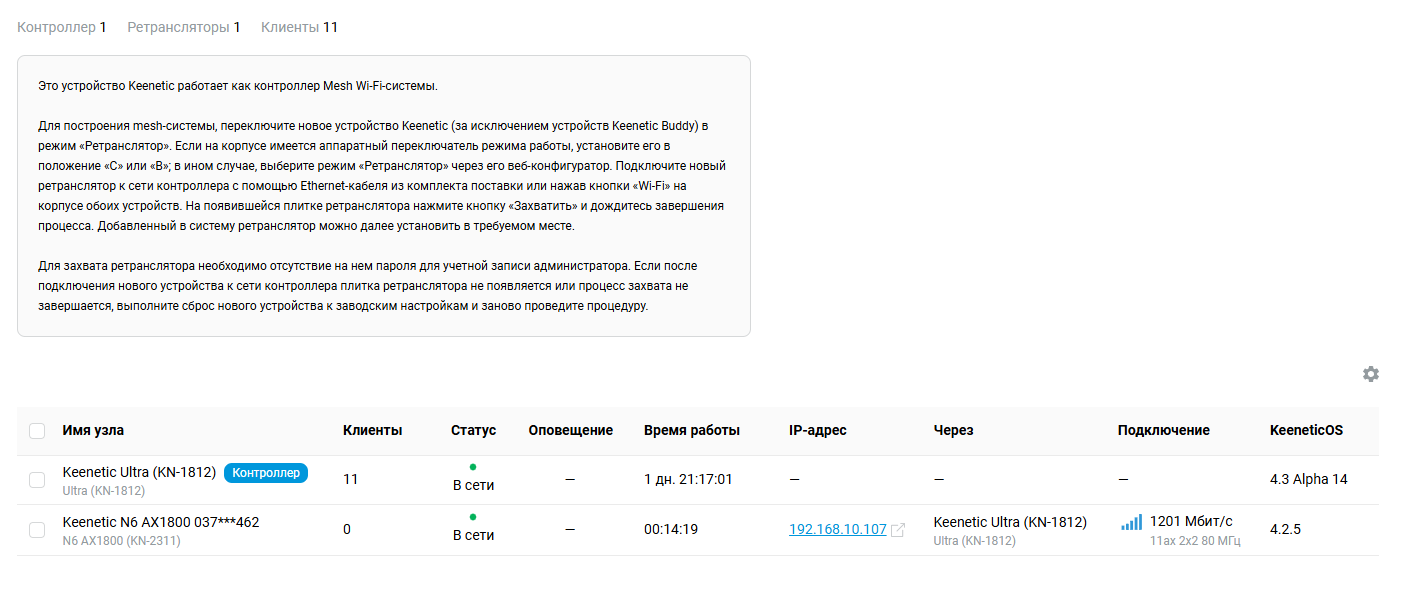Click firmware version 4.2.5
This screenshot has height=592, width=1402.
1285,530
